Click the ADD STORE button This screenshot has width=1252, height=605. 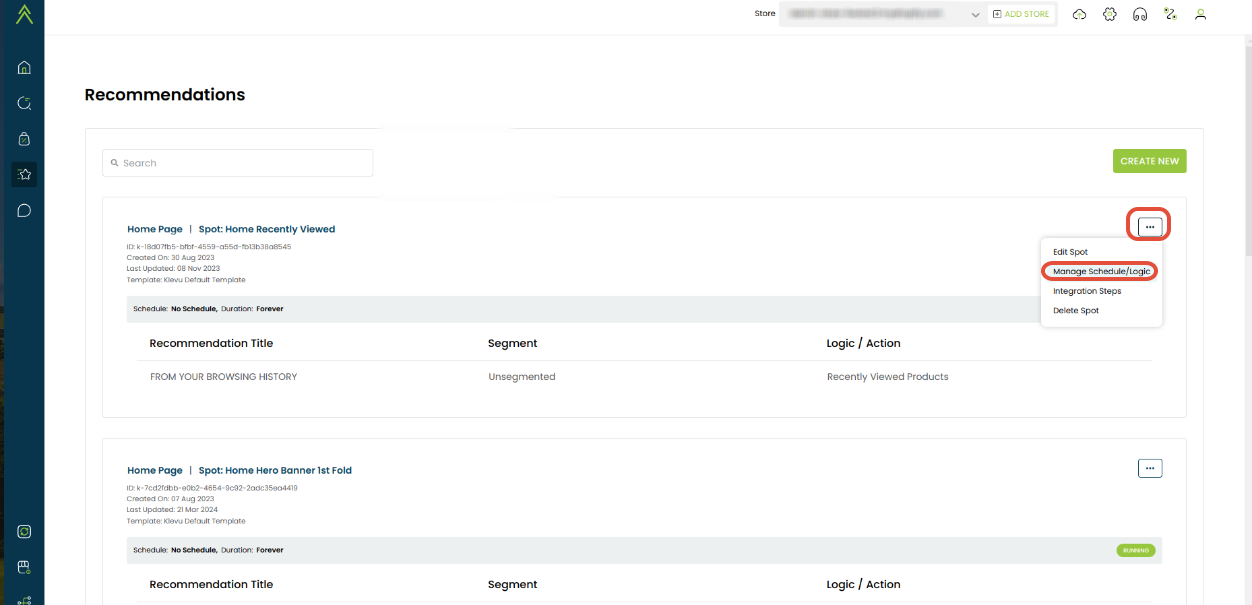pos(1021,15)
